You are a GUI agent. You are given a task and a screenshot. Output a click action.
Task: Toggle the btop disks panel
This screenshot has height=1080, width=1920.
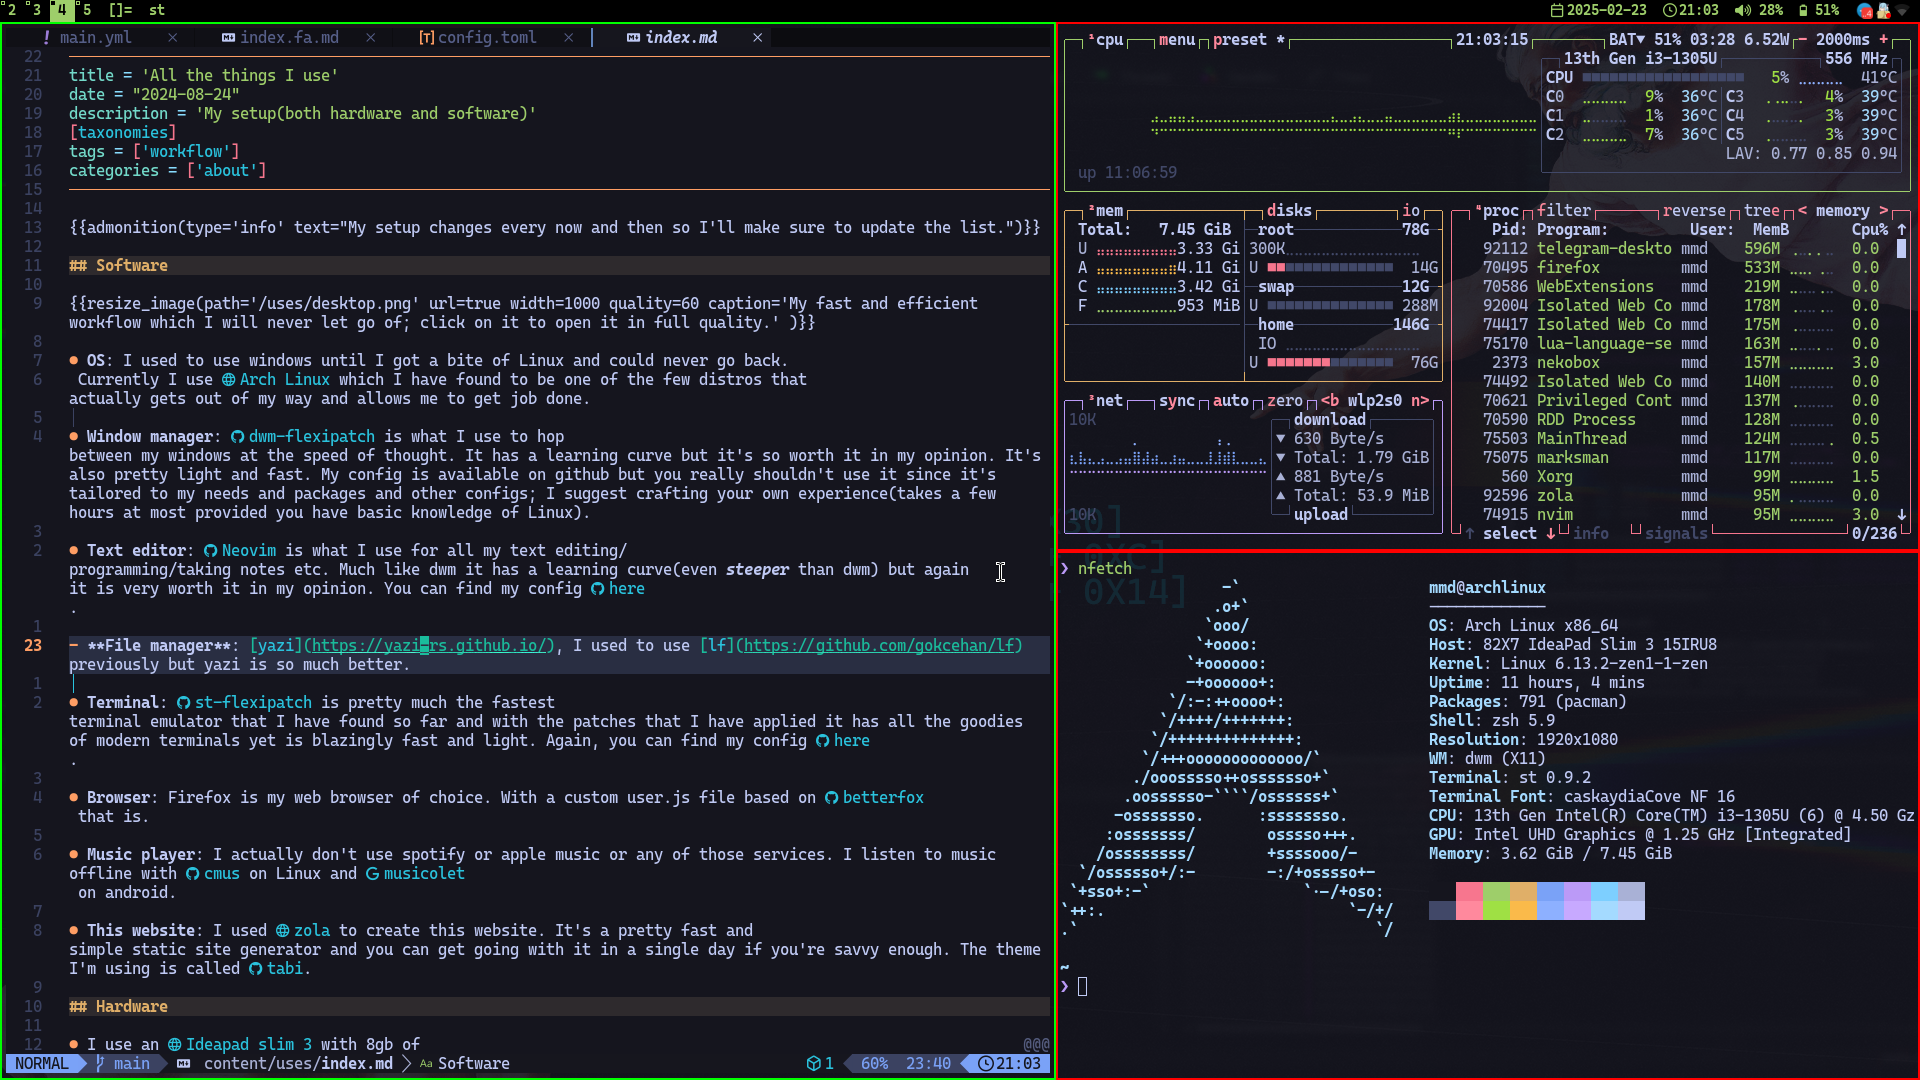pyautogui.click(x=1289, y=211)
